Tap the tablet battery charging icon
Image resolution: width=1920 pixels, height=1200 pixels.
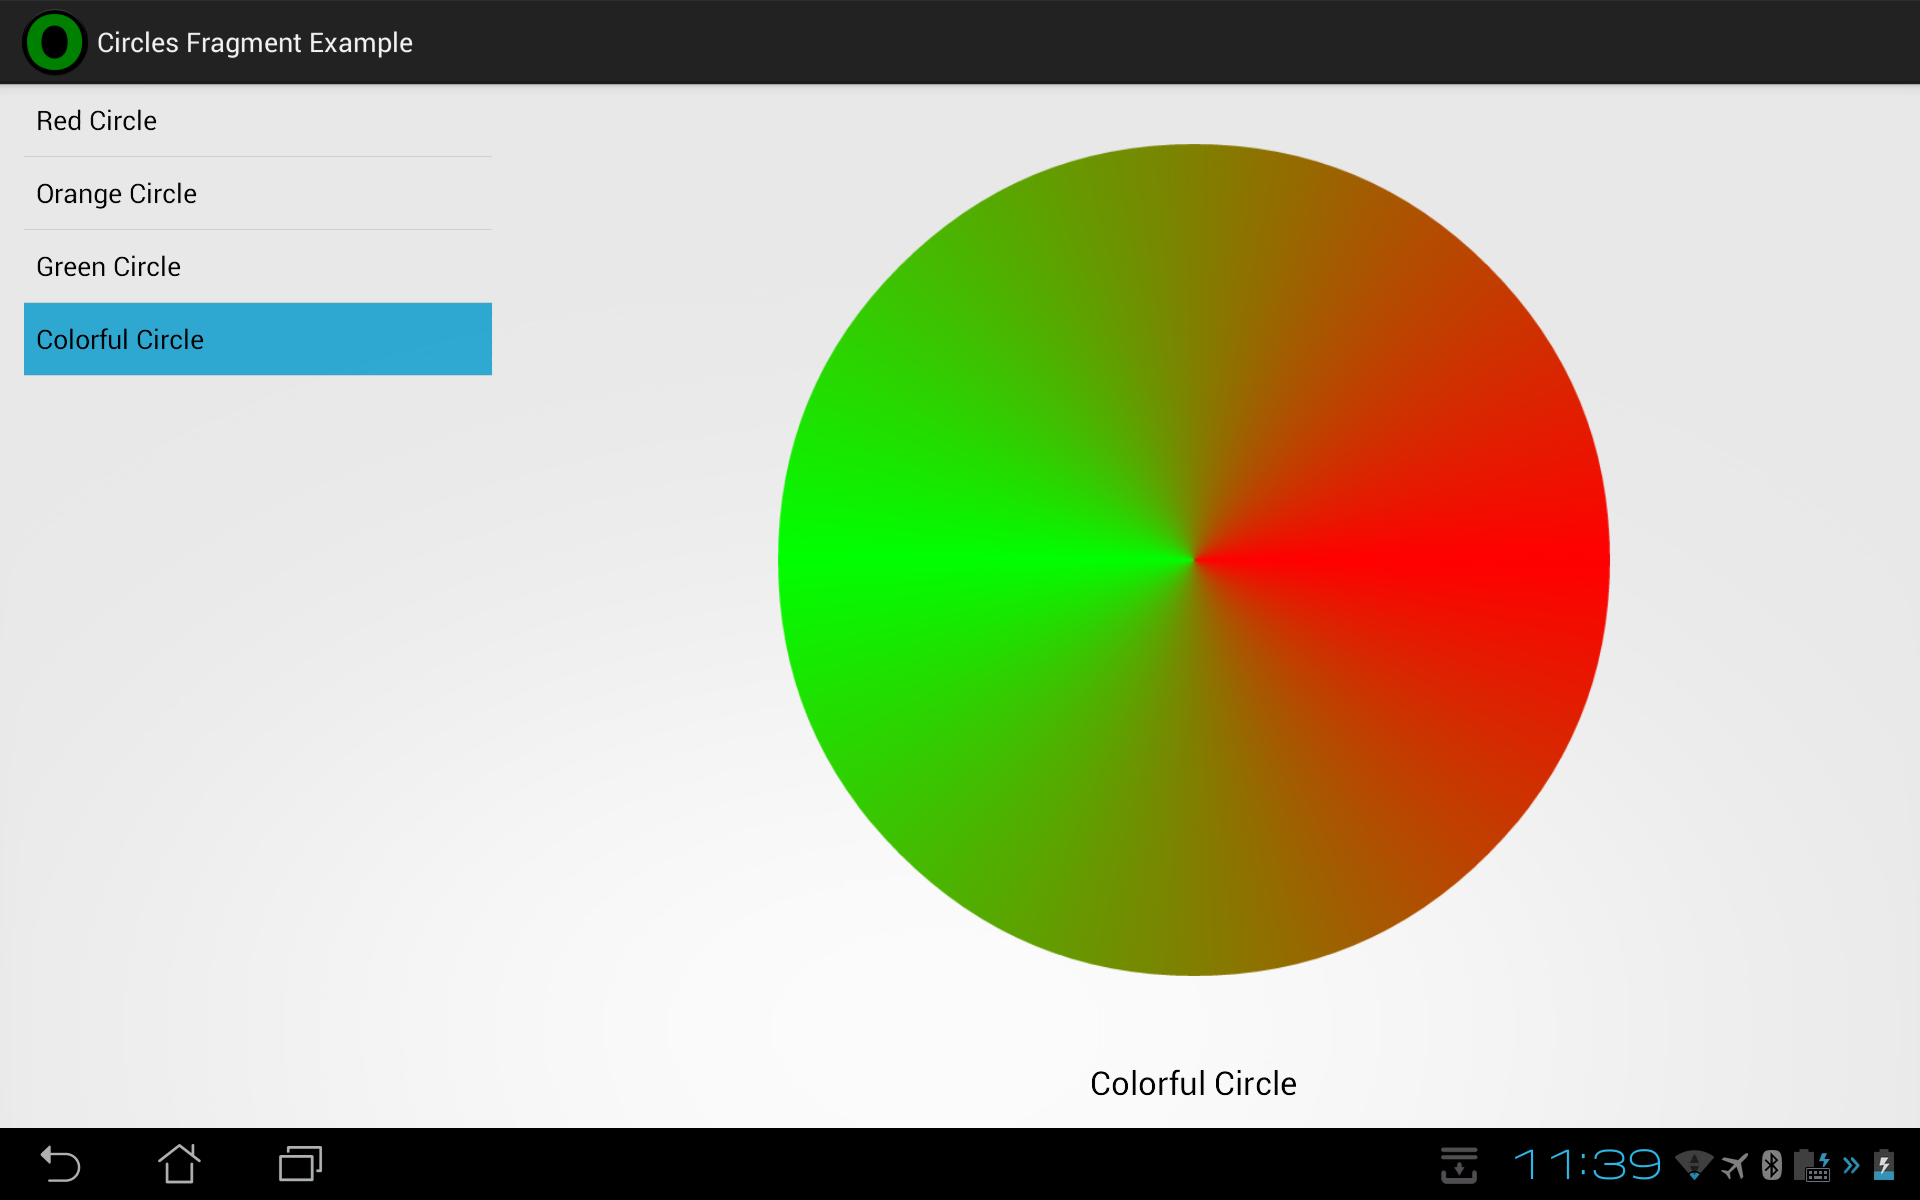[1884, 1165]
